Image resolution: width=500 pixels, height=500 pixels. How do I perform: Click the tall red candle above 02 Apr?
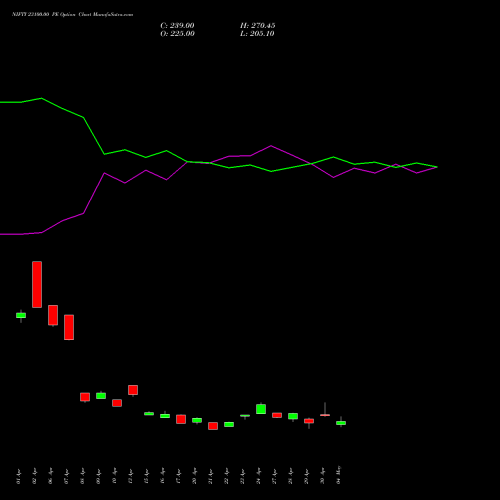tap(37, 284)
